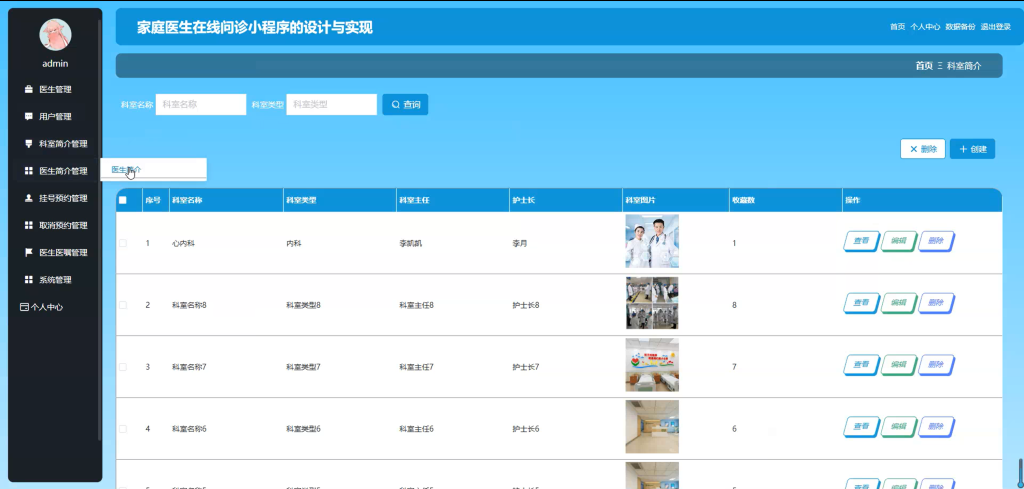Viewport: 1024px width, 489px height.
Task: Click 删除 for the 科室名称6 row
Action: click(936, 427)
